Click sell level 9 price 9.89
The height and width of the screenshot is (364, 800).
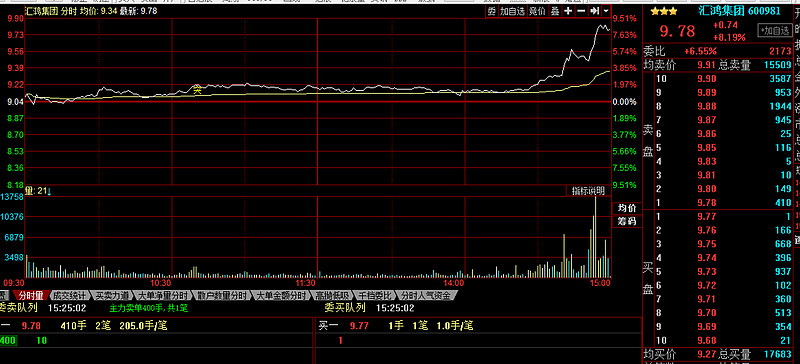[707, 92]
